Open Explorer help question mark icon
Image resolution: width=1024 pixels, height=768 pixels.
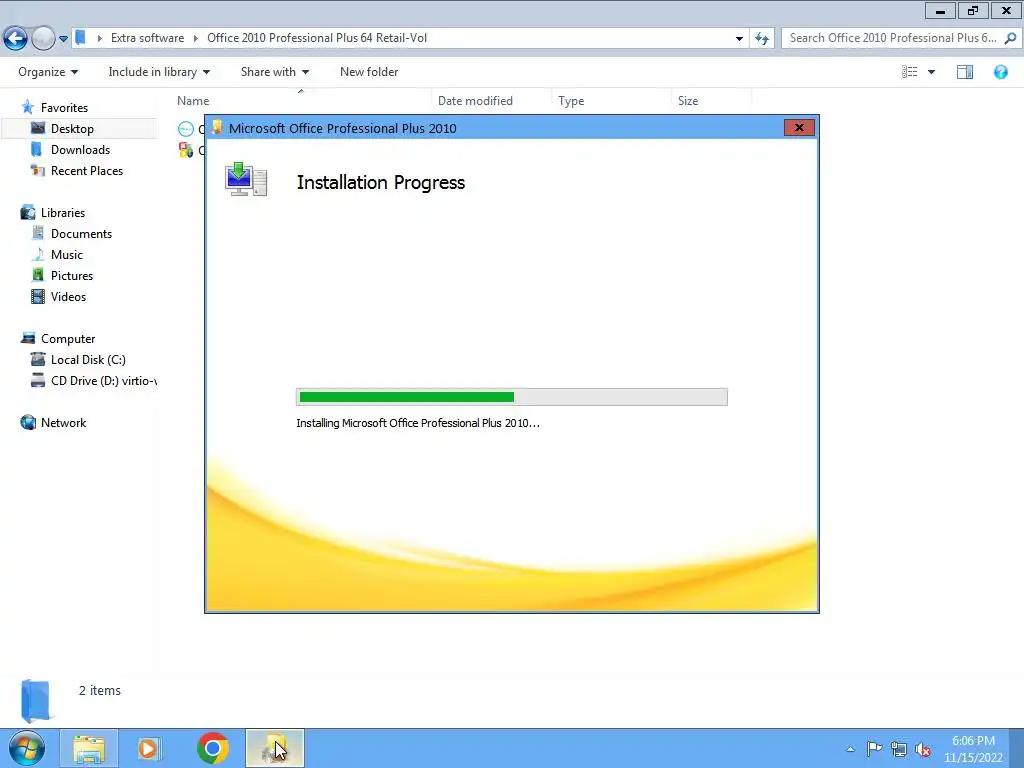click(1000, 72)
